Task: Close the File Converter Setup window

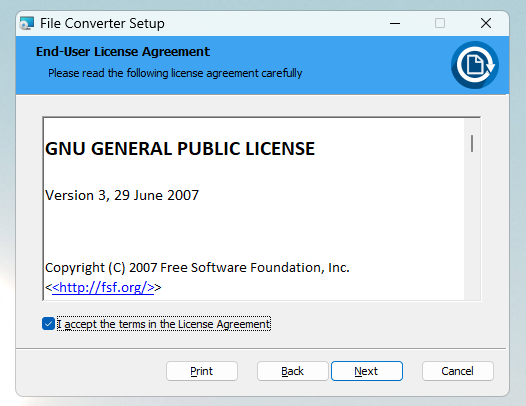Action: [x=486, y=23]
